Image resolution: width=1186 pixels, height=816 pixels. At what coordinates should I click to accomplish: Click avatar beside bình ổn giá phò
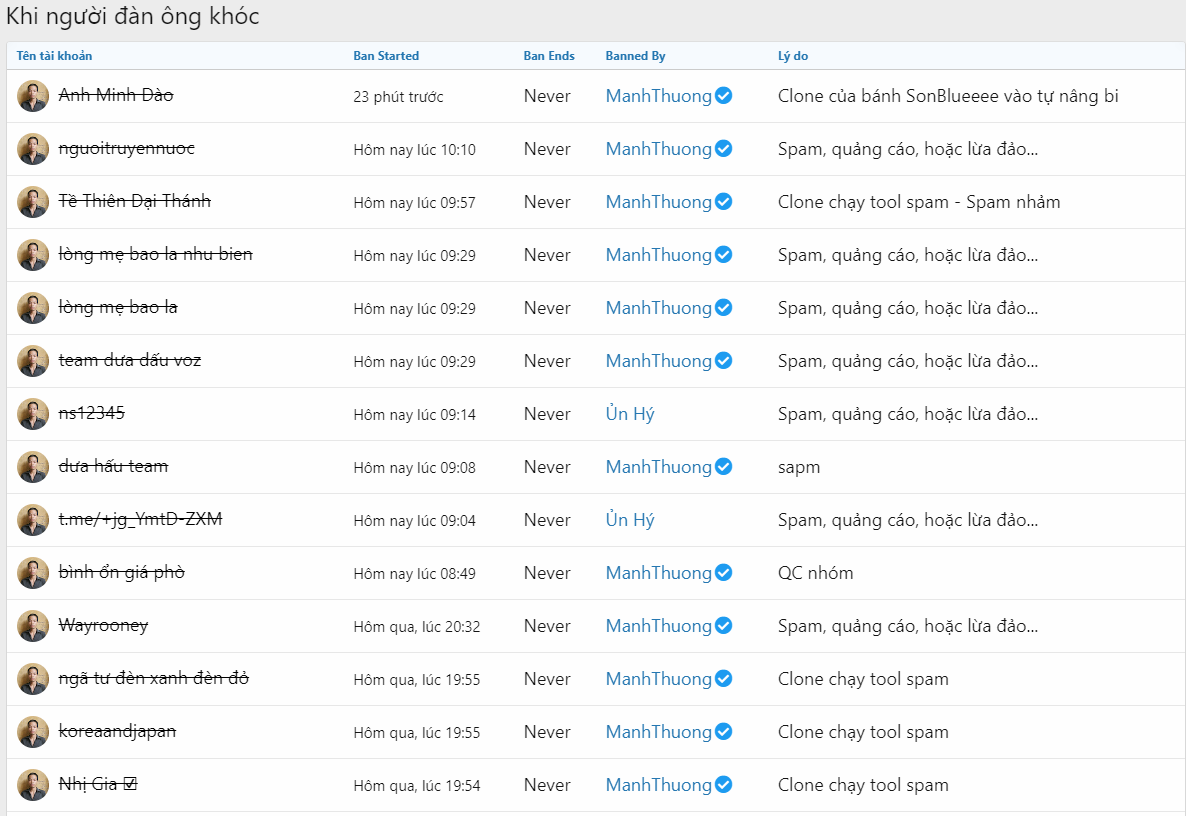point(33,573)
